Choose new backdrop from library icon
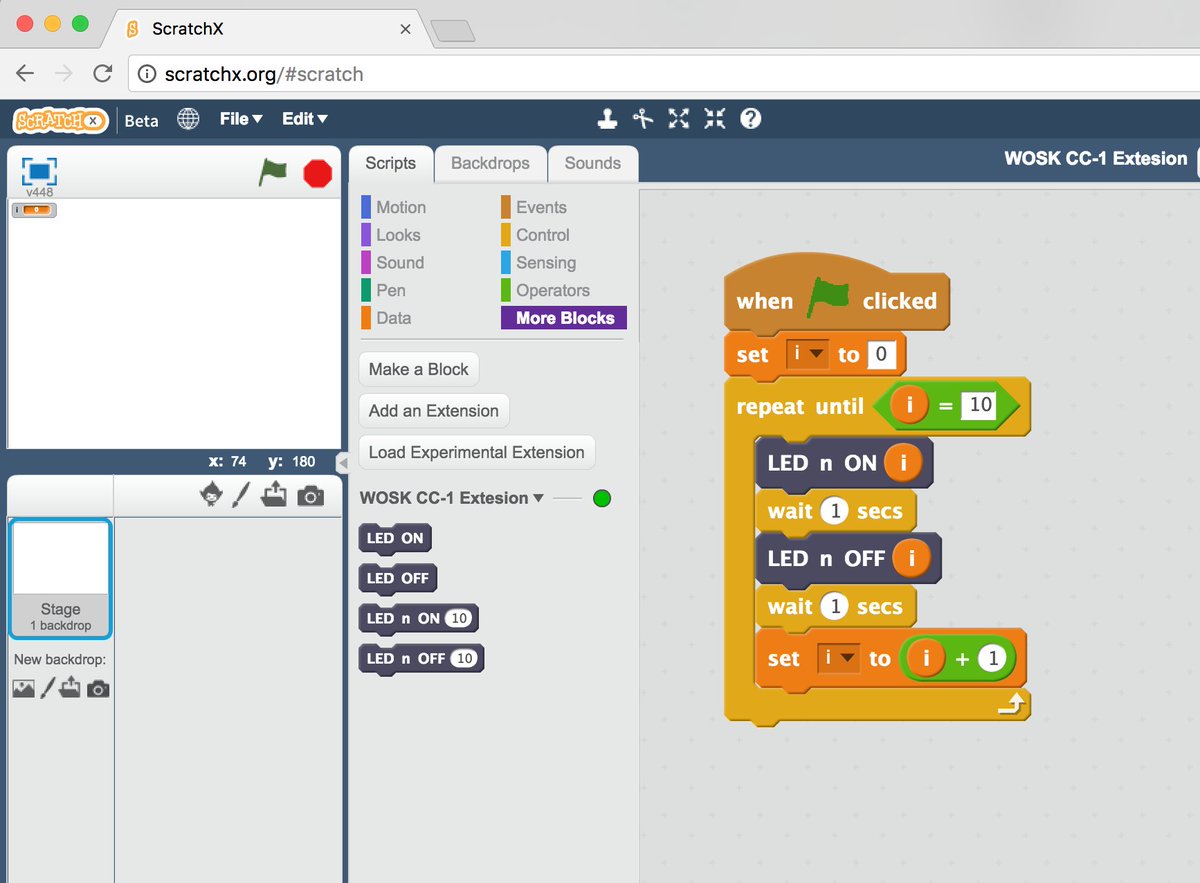1200x883 pixels. click(23, 688)
